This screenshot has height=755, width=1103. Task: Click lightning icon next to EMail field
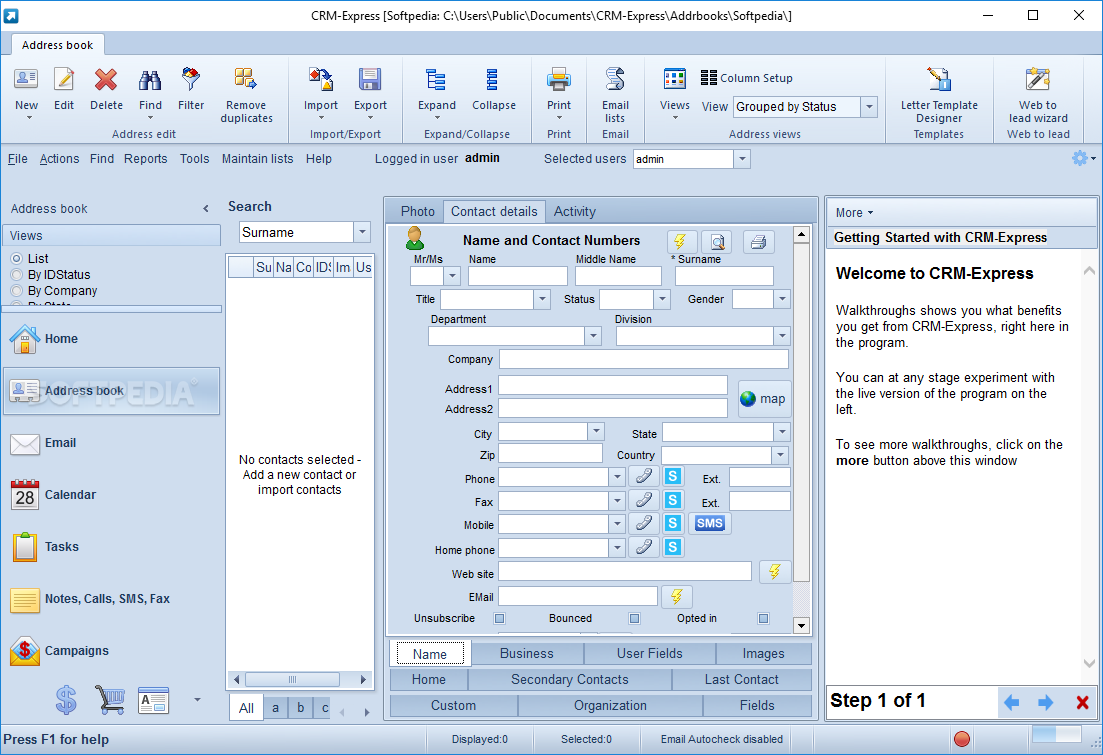pos(677,597)
